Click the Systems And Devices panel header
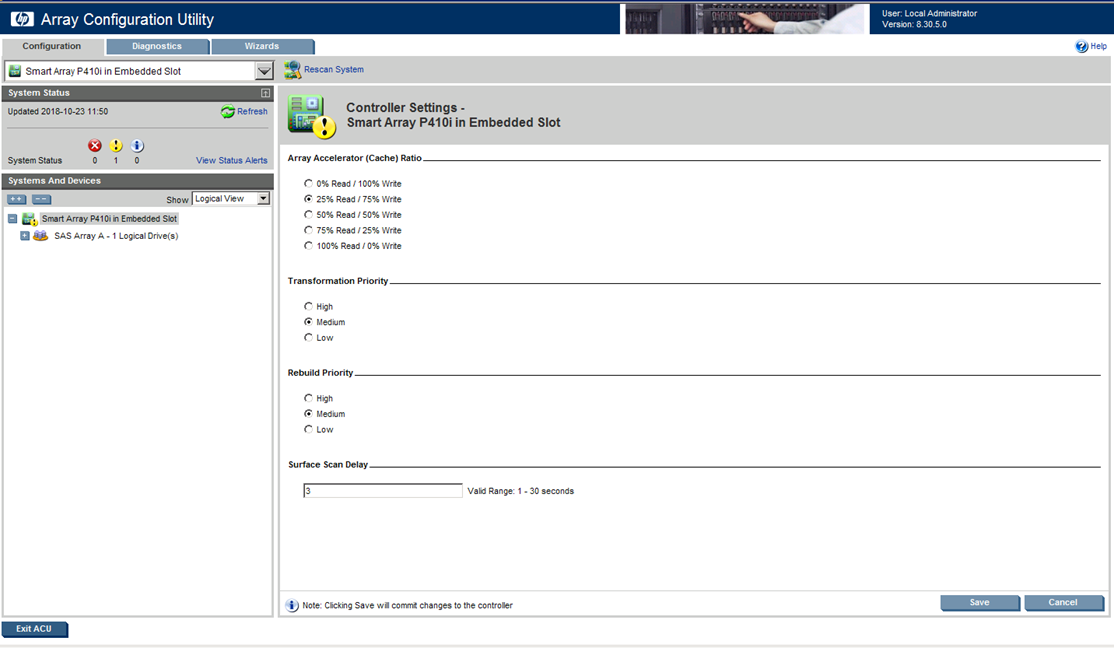This screenshot has height=648, width=1114. point(138,181)
